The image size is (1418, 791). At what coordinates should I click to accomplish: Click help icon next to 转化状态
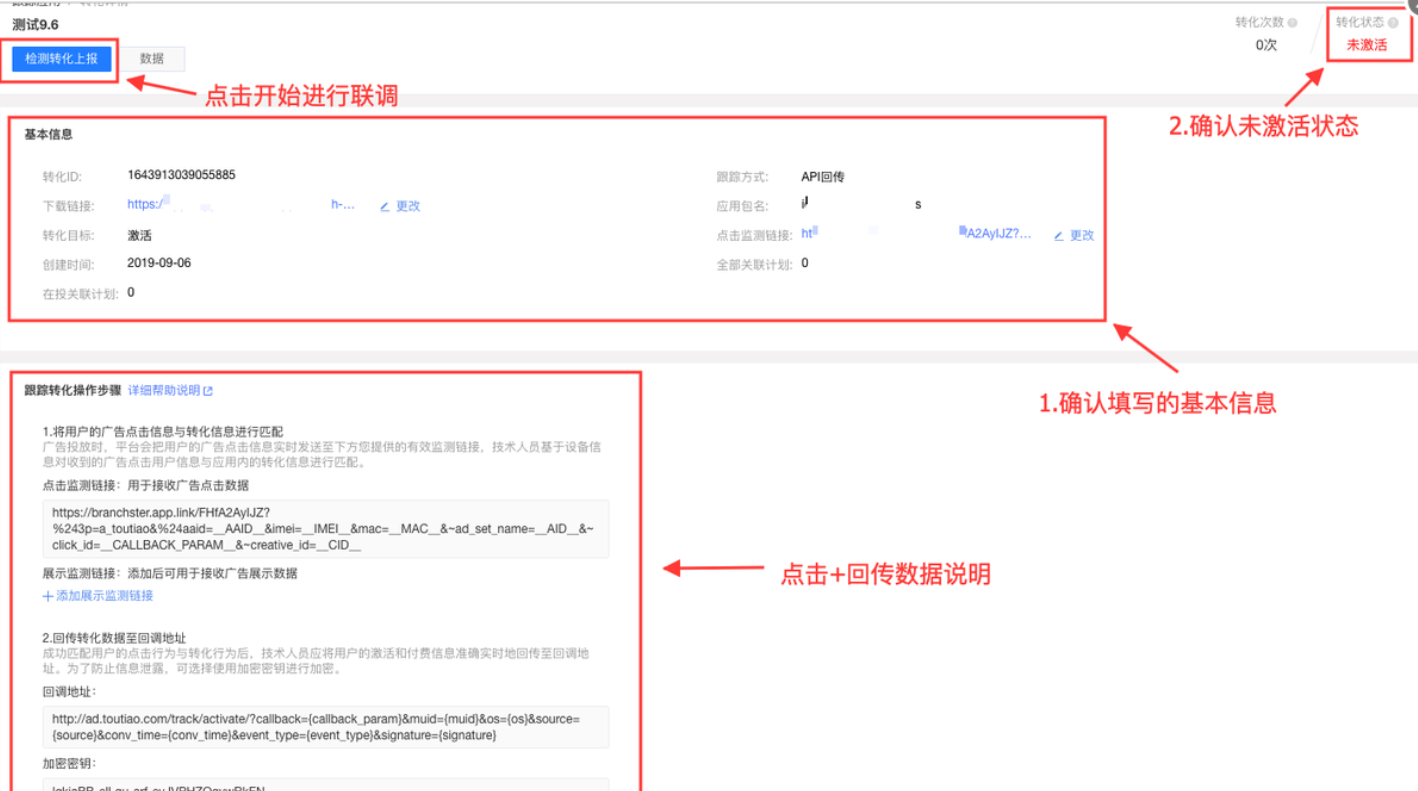[x=1393, y=22]
